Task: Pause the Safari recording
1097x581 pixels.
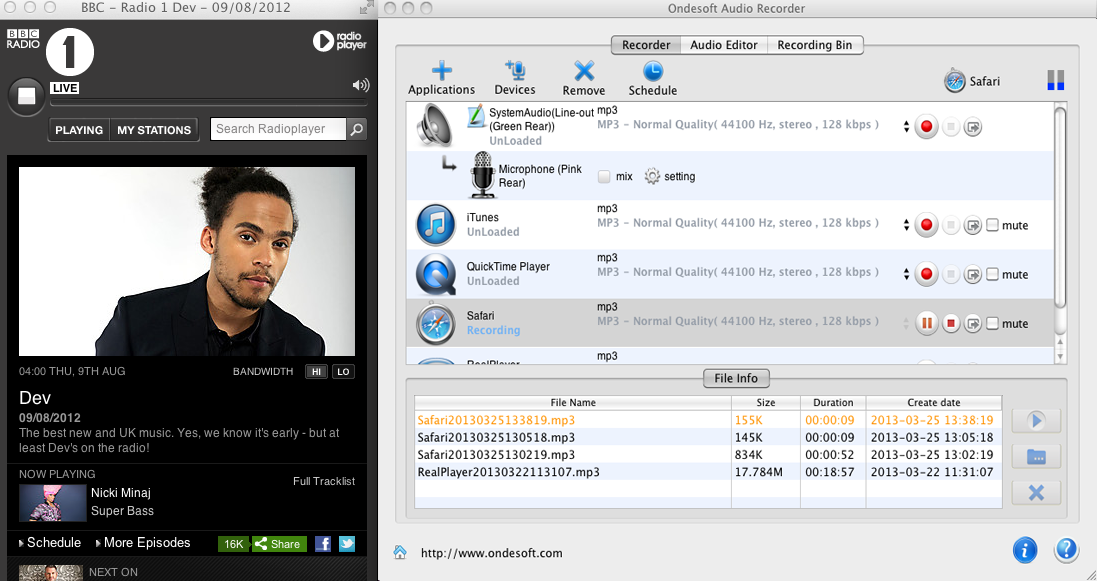Action: (926, 323)
